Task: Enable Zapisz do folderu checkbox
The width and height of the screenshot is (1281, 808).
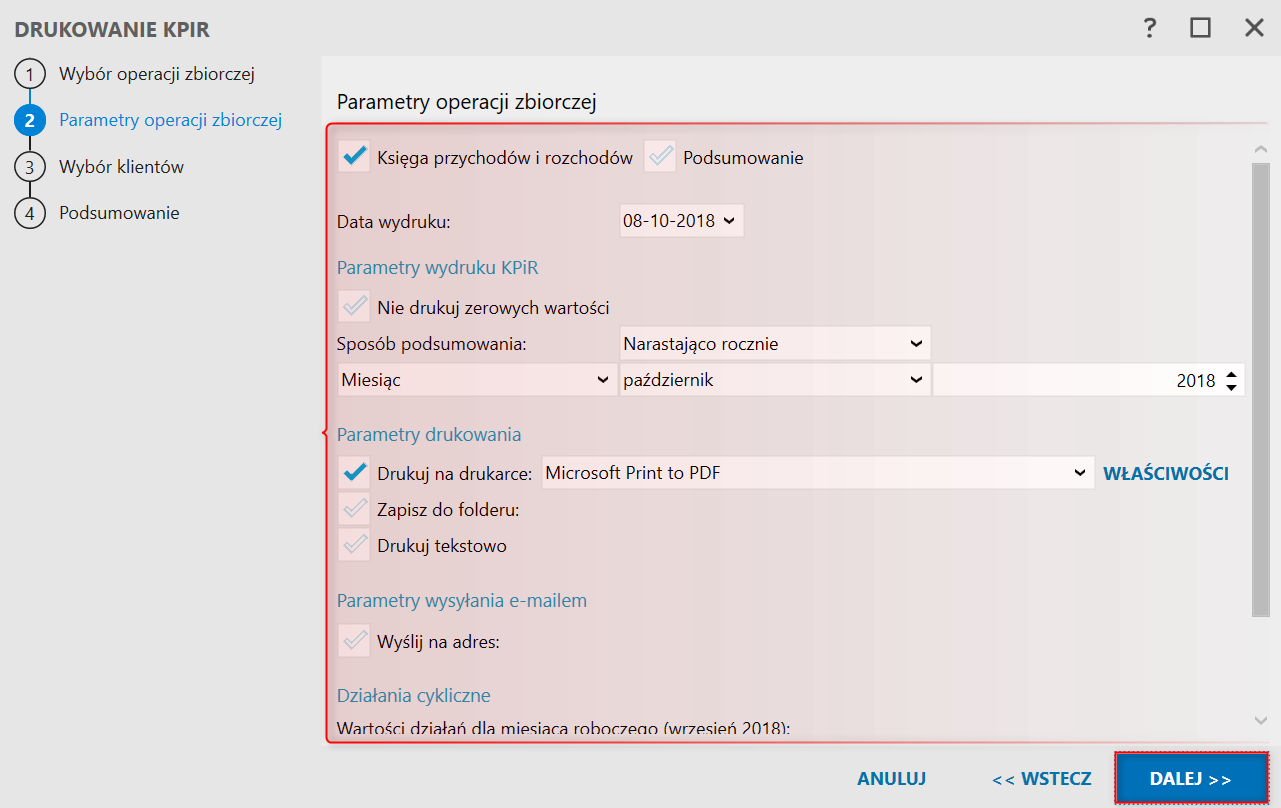Action: tap(354, 510)
